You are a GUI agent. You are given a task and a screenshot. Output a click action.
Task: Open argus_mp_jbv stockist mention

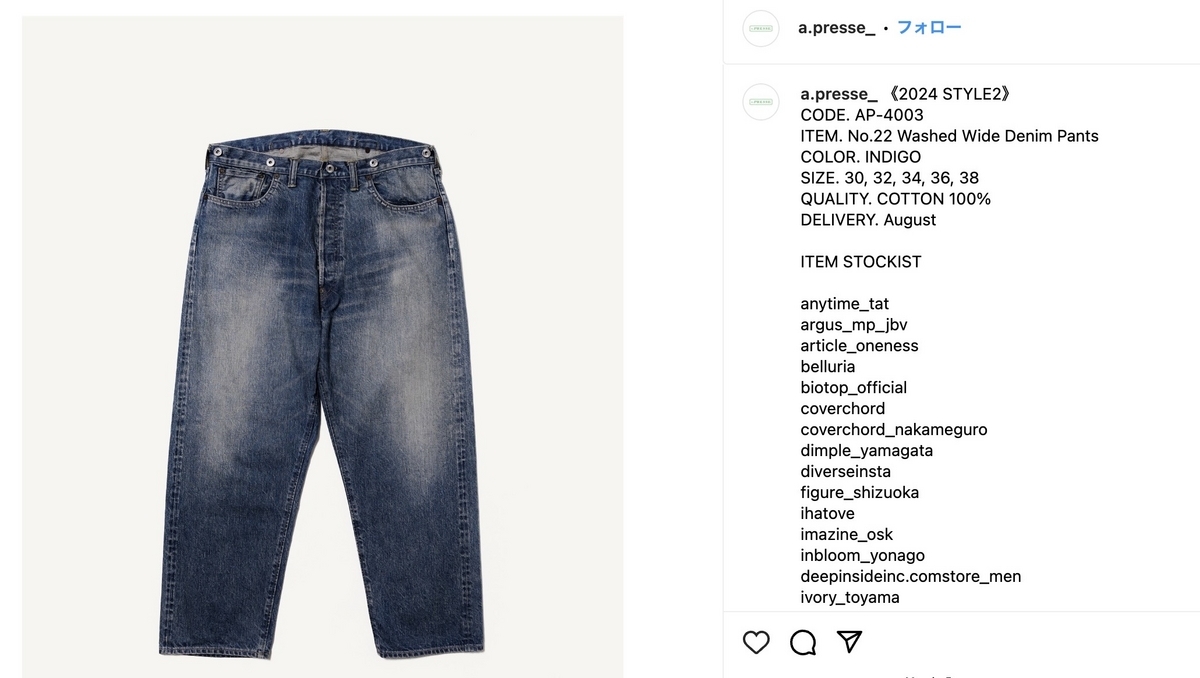coord(854,325)
